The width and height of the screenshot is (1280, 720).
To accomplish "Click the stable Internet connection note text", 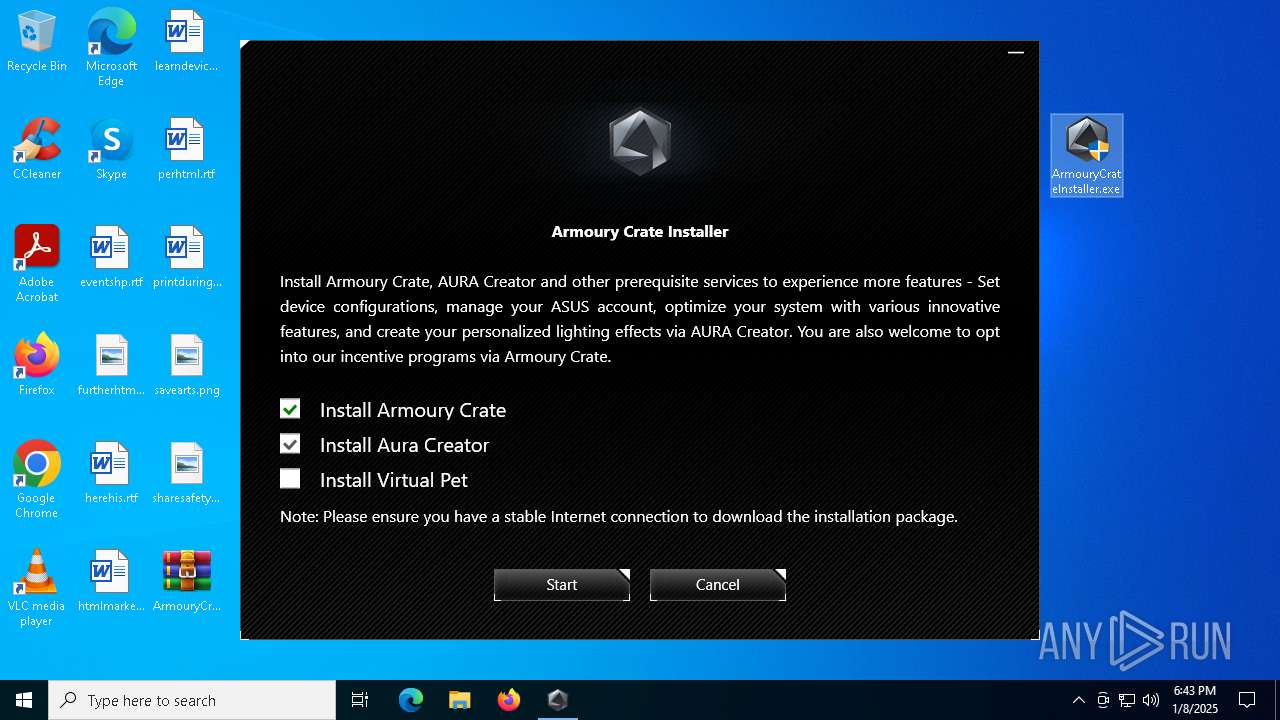I will click(x=619, y=517).
